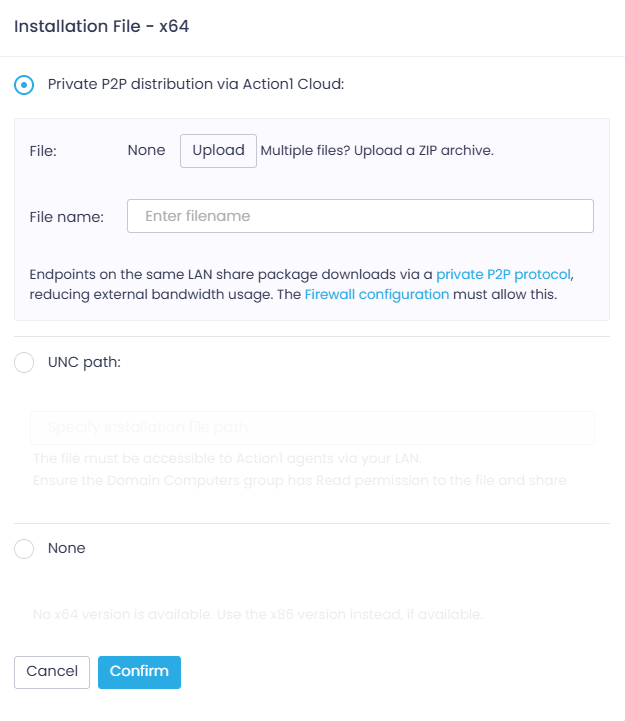Click the Upload button
Screen dimensions: 625x721
(x=218, y=151)
